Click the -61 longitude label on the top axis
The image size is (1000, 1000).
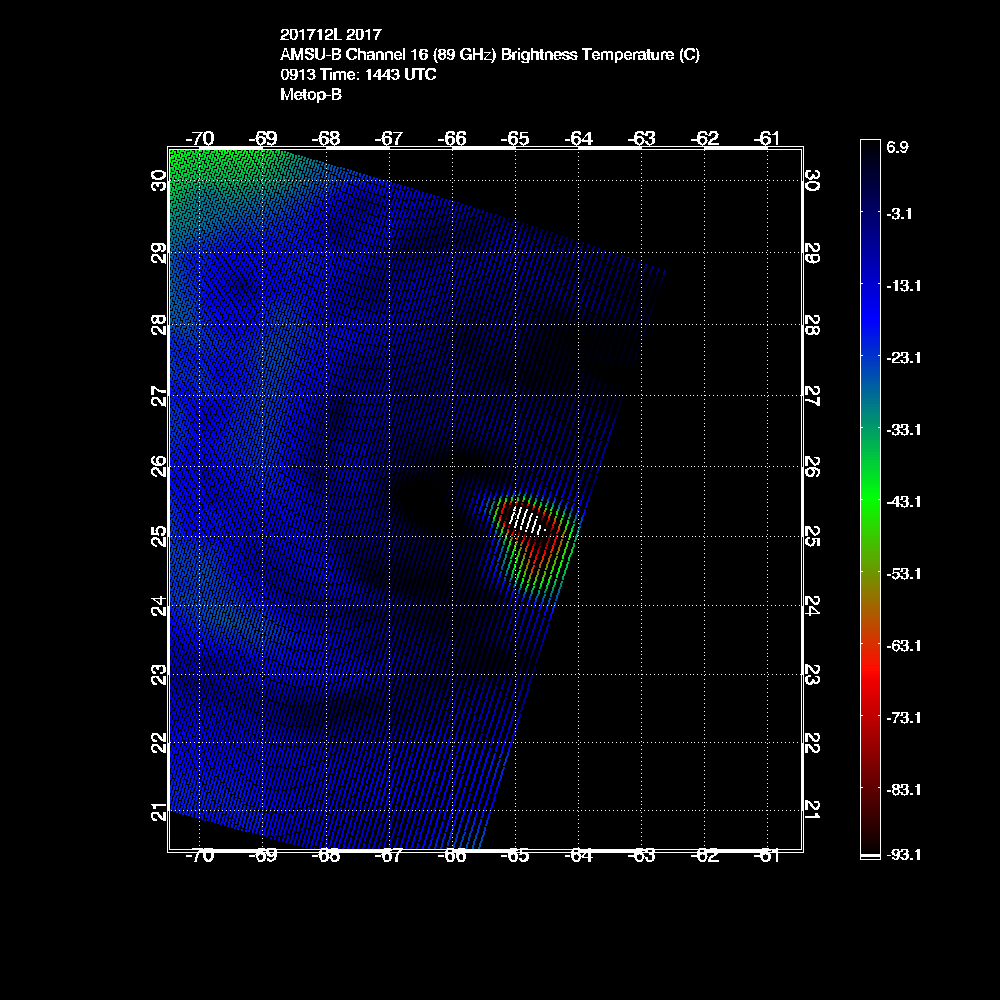click(767, 139)
